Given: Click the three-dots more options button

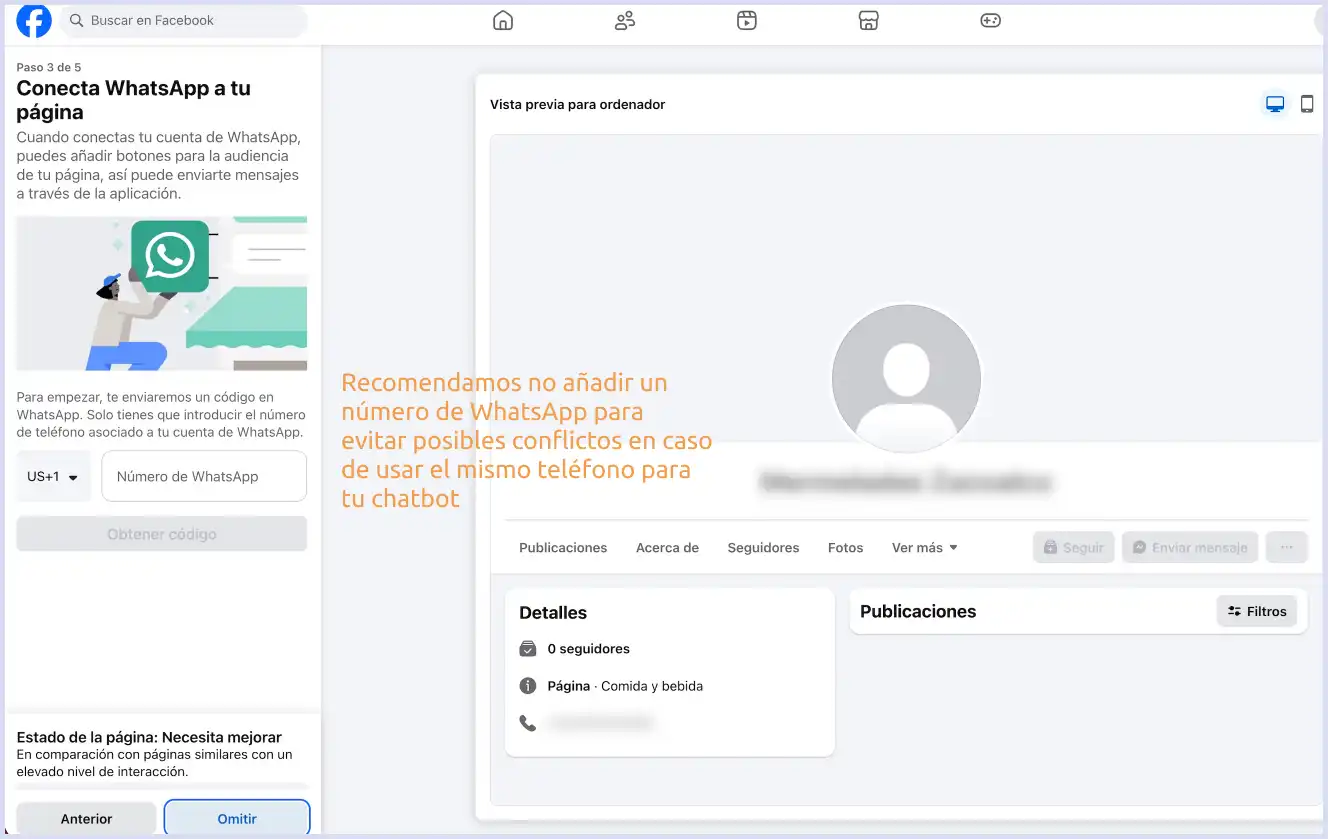Looking at the screenshot, I should (1287, 547).
